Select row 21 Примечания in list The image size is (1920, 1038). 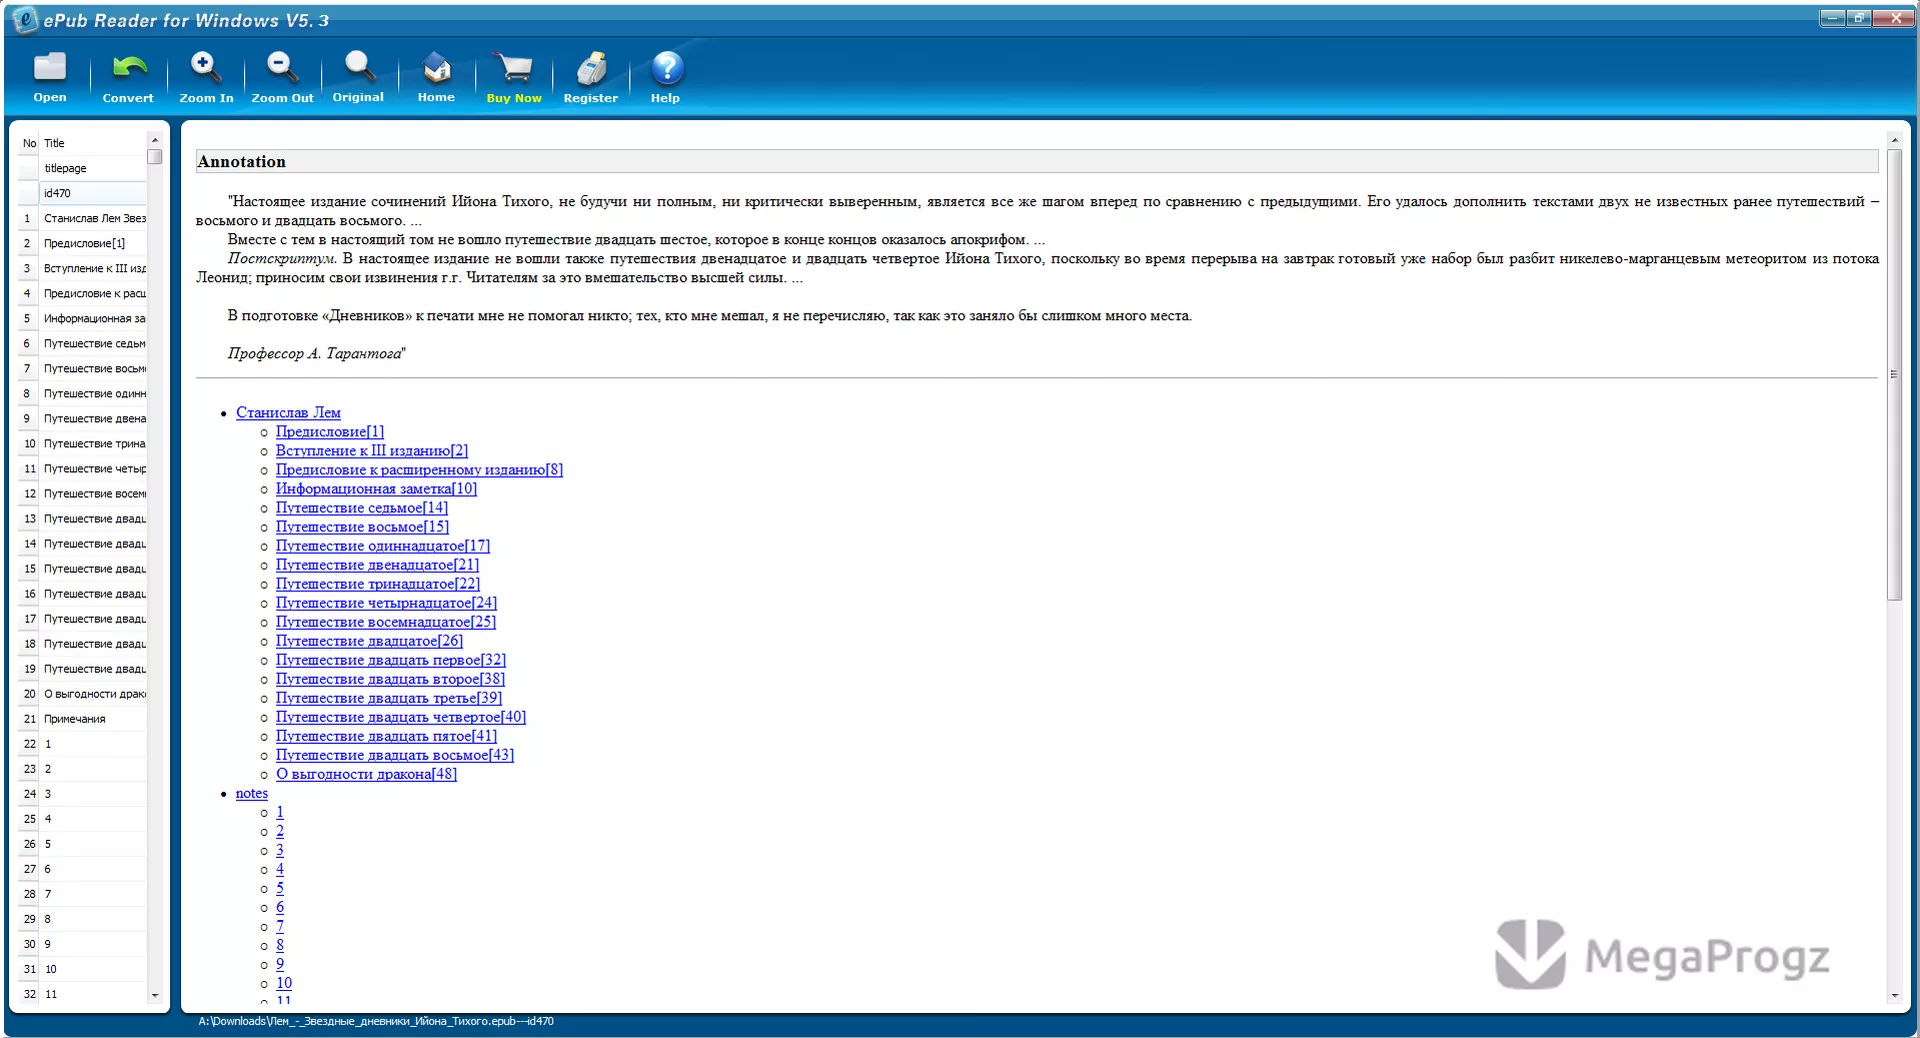[83, 718]
